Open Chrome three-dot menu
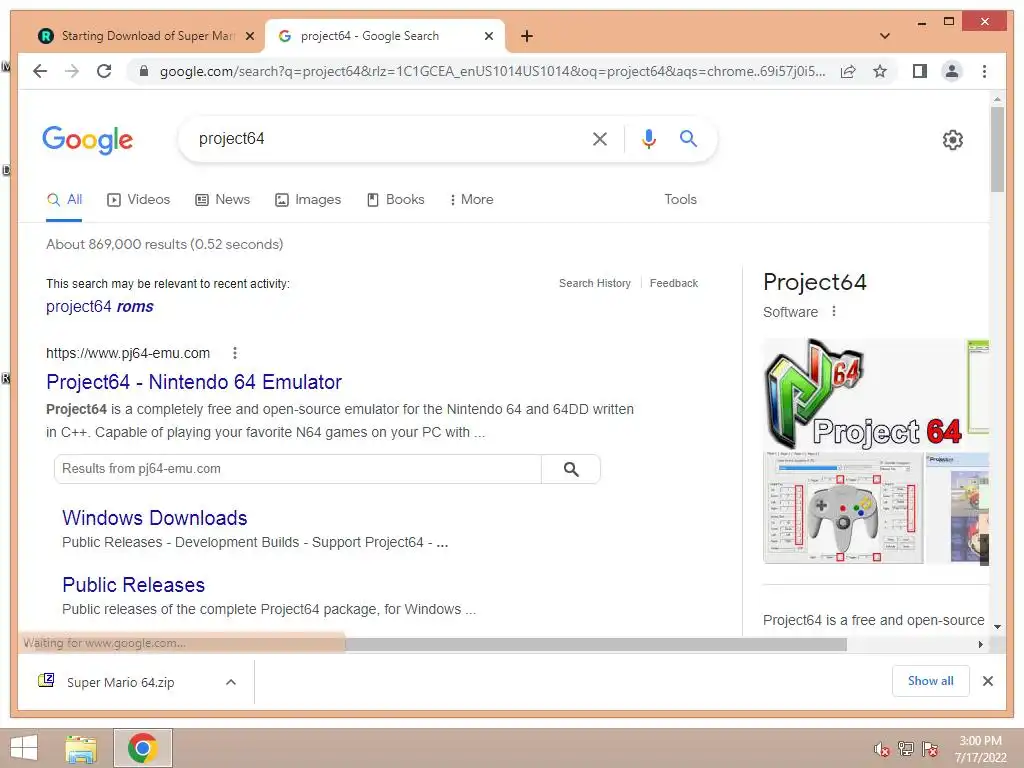Viewport: 1024px width, 768px height. tap(984, 71)
